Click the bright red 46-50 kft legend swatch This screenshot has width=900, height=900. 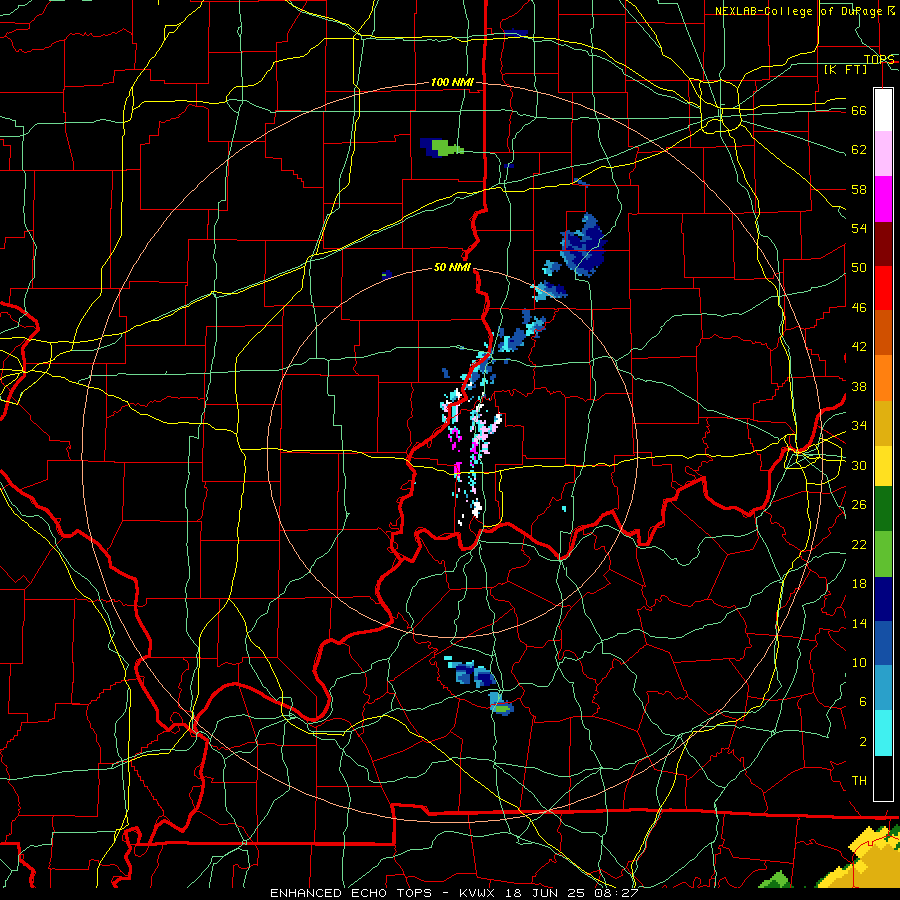point(883,288)
